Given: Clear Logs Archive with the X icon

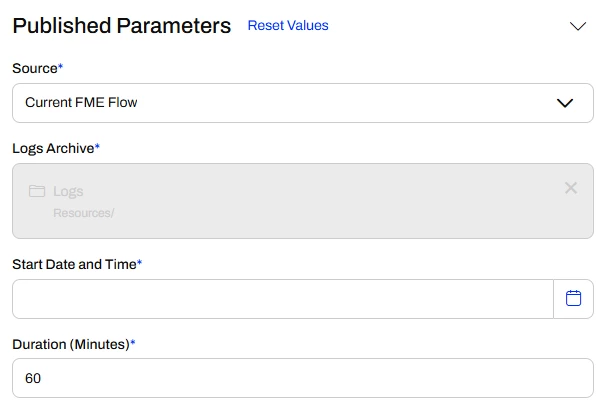Looking at the screenshot, I should 571,188.
